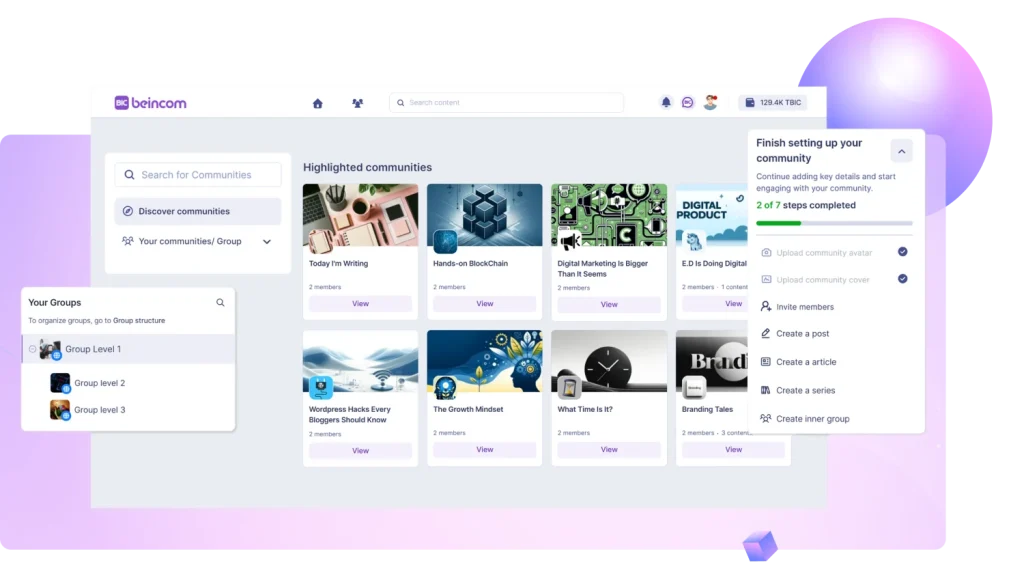Click the Invite members person icon
The image size is (1024, 567).
pos(765,306)
